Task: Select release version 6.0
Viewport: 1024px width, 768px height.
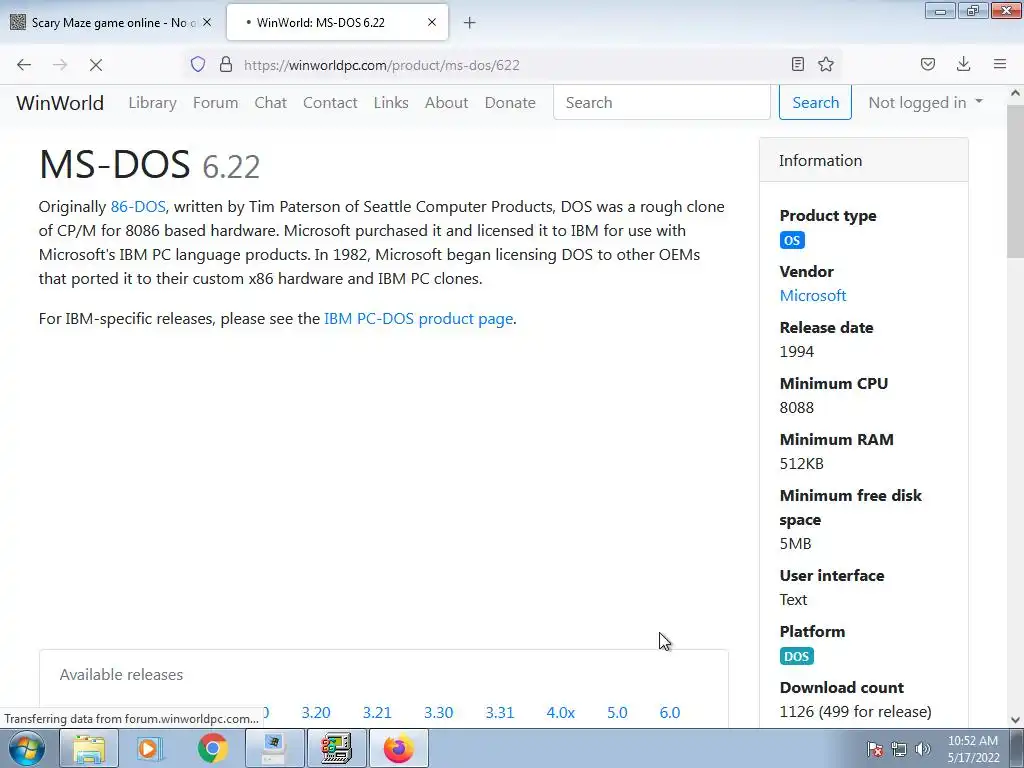Action: coord(670,712)
